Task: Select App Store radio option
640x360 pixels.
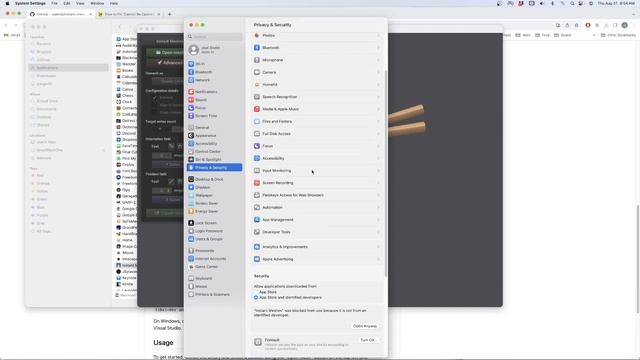Action: click(x=256, y=292)
